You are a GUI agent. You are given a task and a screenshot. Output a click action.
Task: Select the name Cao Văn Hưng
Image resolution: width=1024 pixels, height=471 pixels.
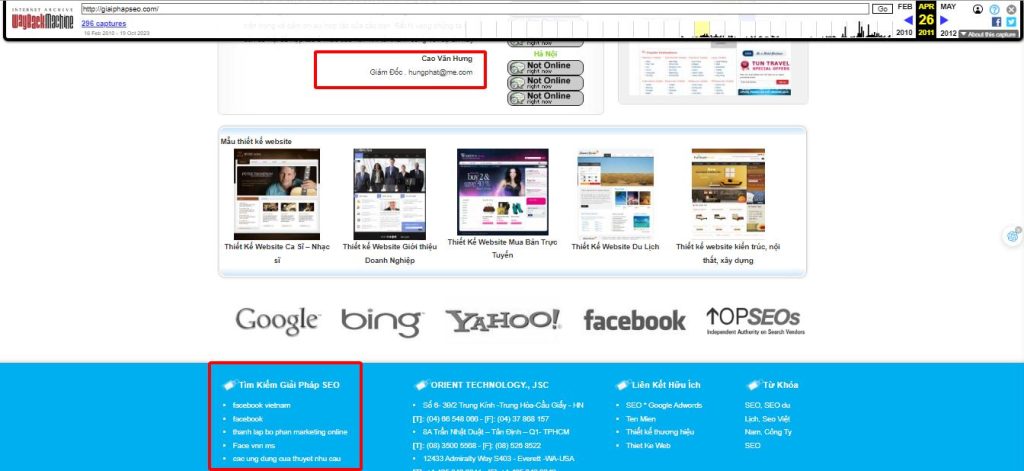447,59
